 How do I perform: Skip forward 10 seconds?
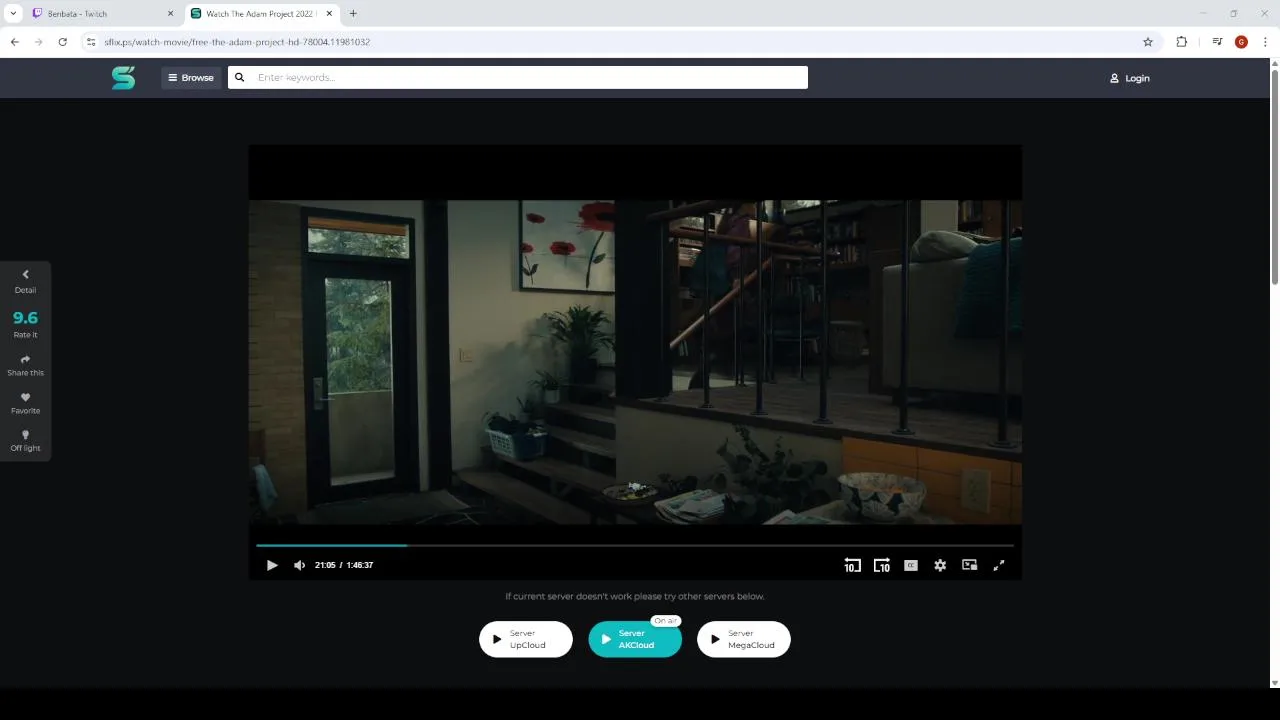tap(881, 565)
